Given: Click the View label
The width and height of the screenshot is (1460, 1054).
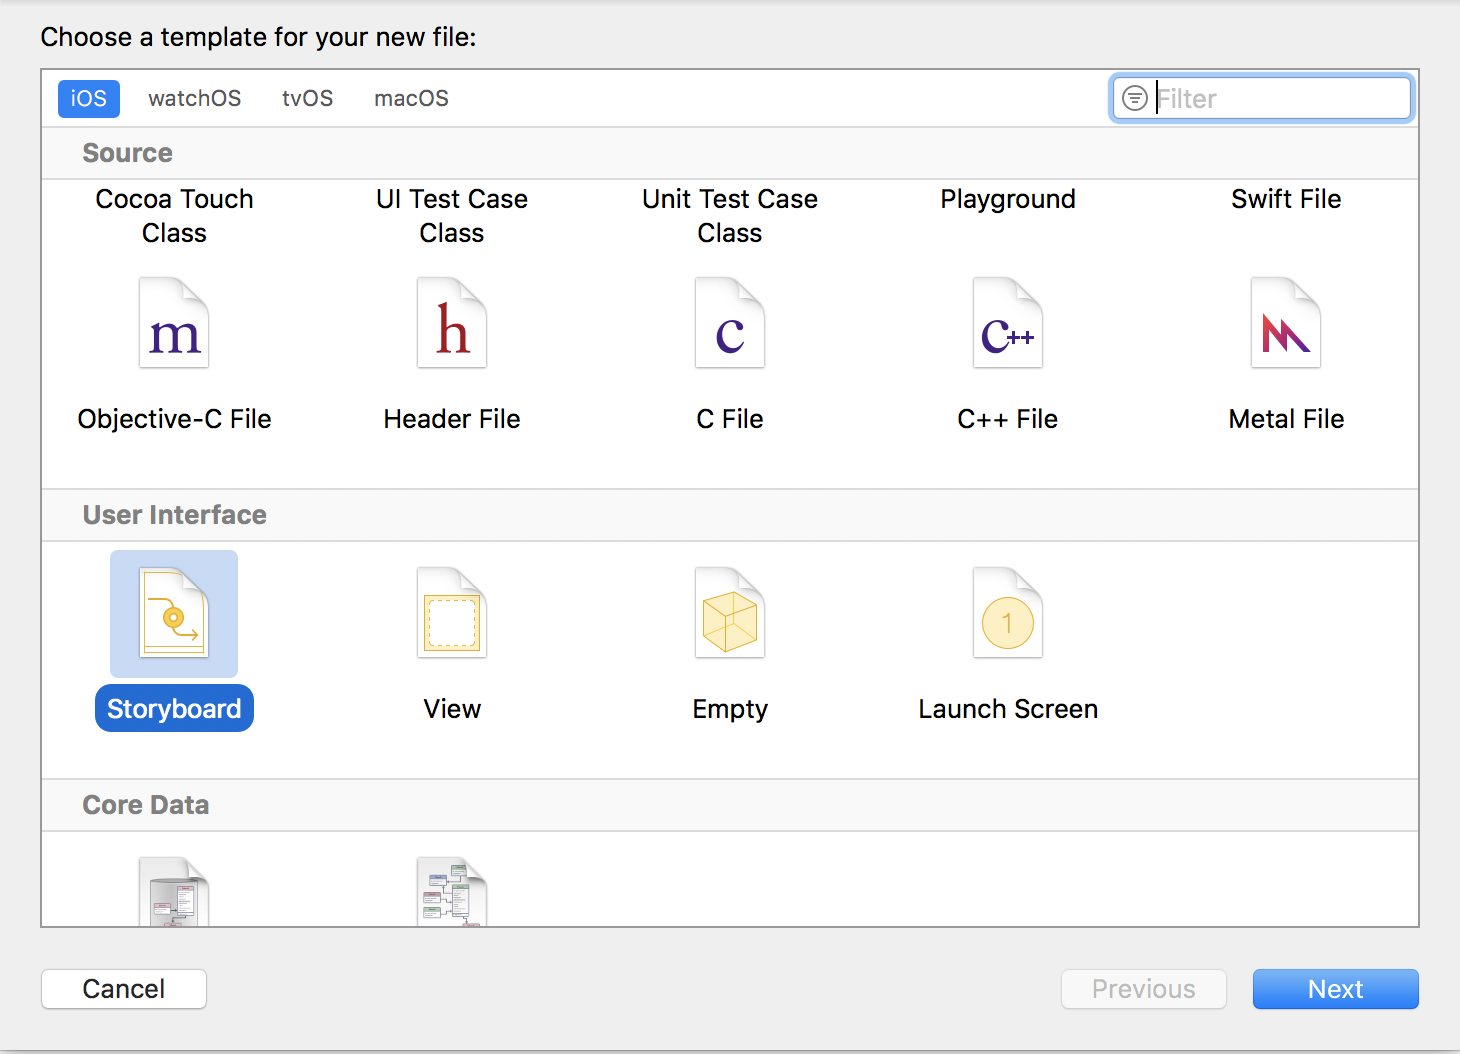Looking at the screenshot, I should click(x=452, y=709).
